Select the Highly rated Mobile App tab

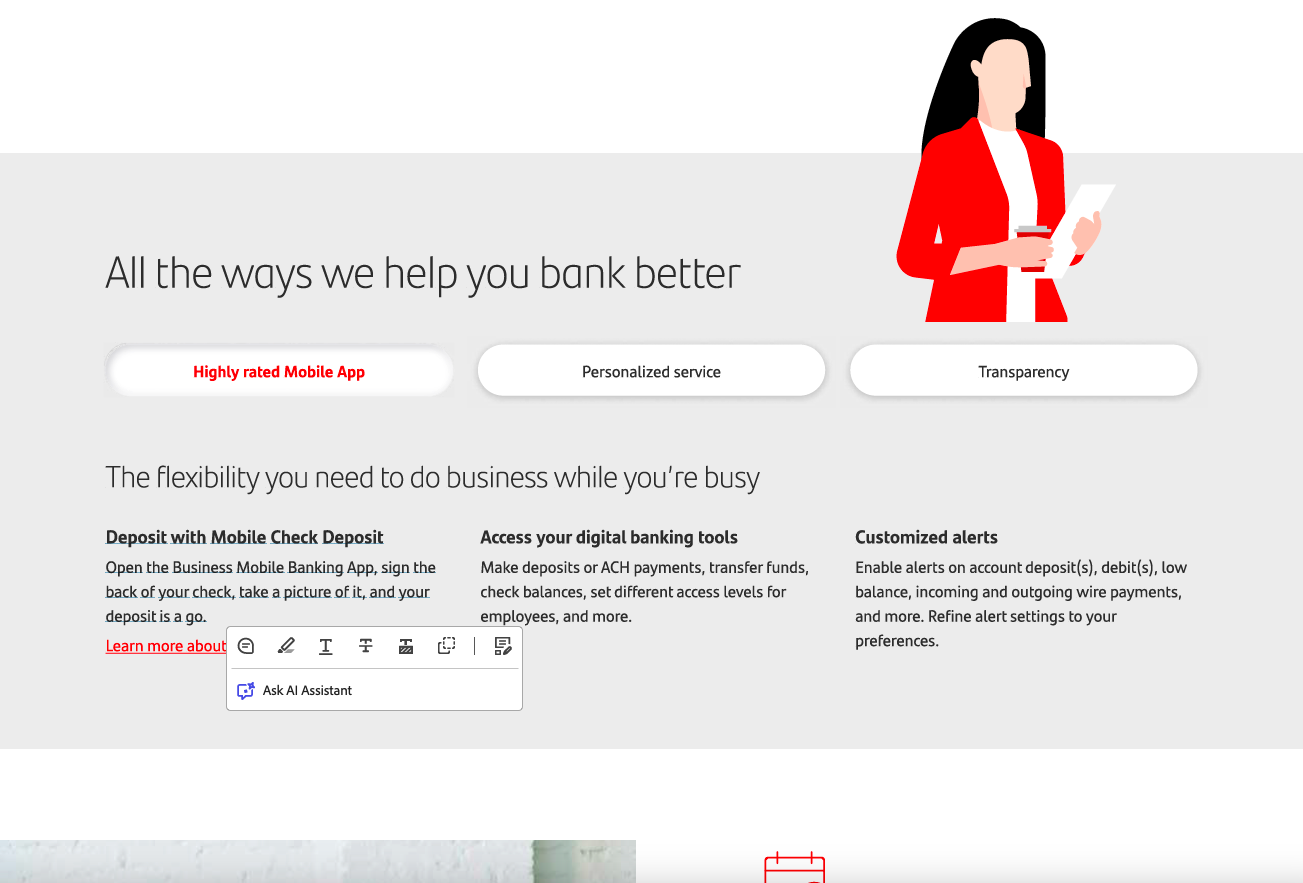click(280, 372)
